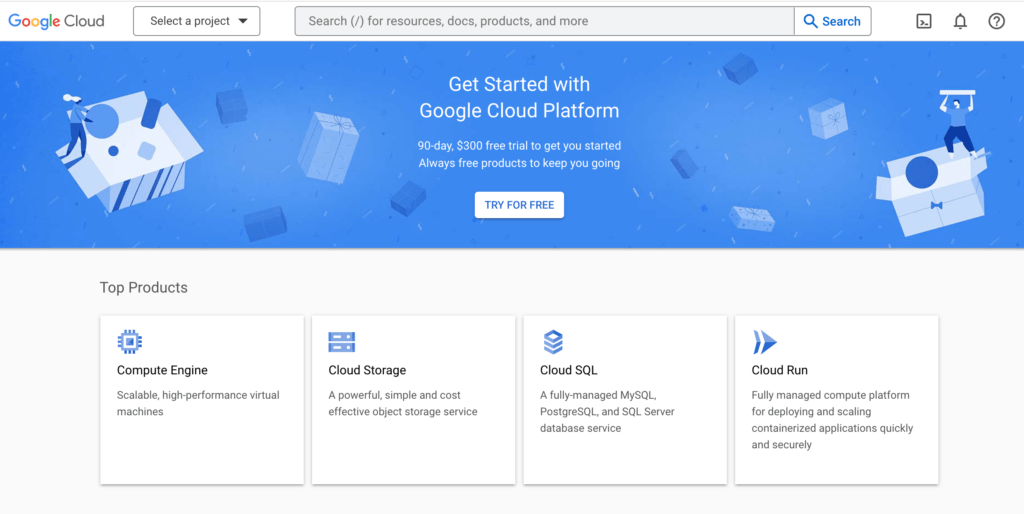Click the Cloud SQL database service description
Screen dimensions: 1024x514
pos(607,411)
